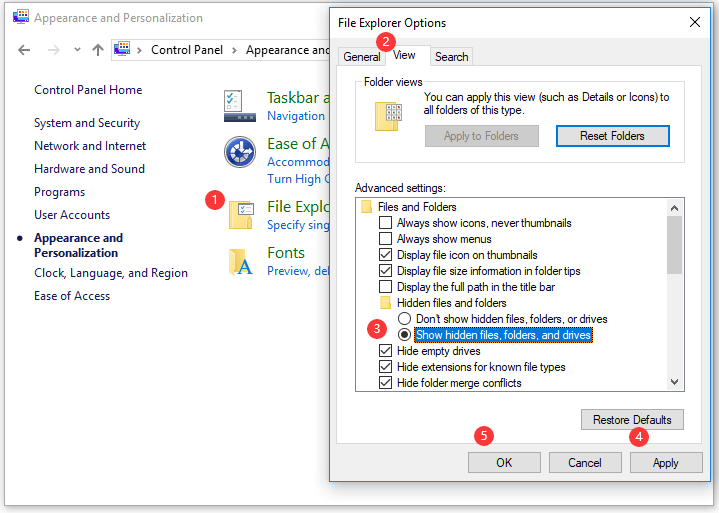Click the Accommodate link
The image size is (719, 513).
[x=298, y=162]
